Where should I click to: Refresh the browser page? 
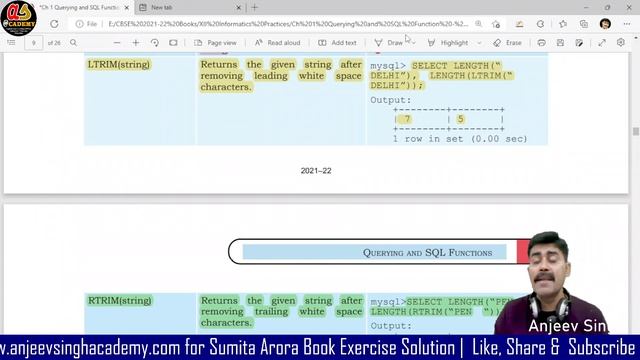pyautogui.click(x=54, y=24)
